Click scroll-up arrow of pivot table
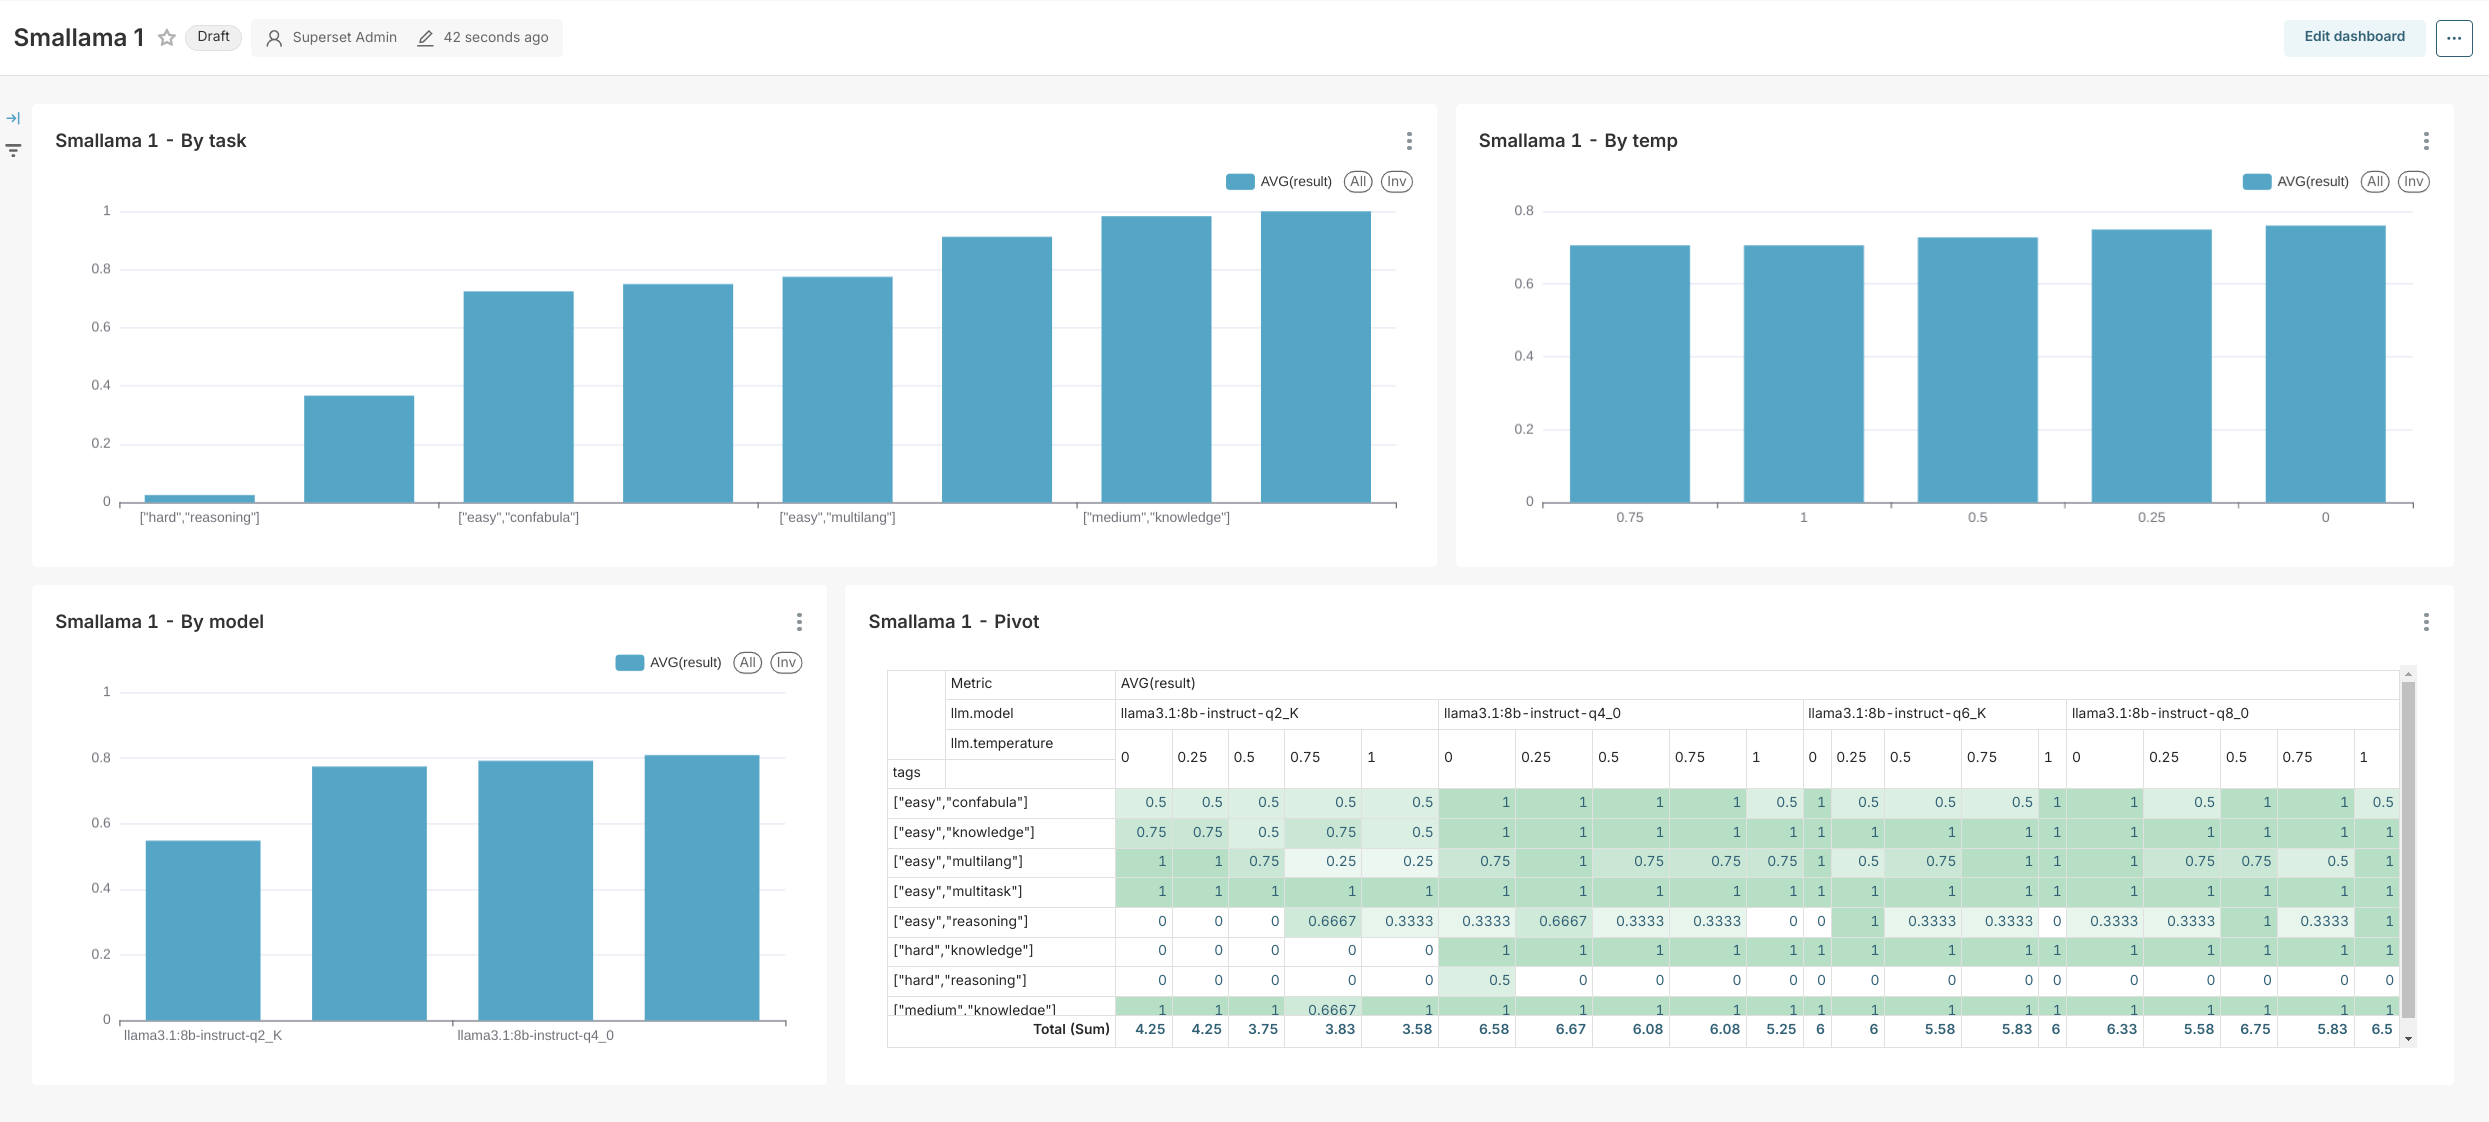 coord(2408,672)
